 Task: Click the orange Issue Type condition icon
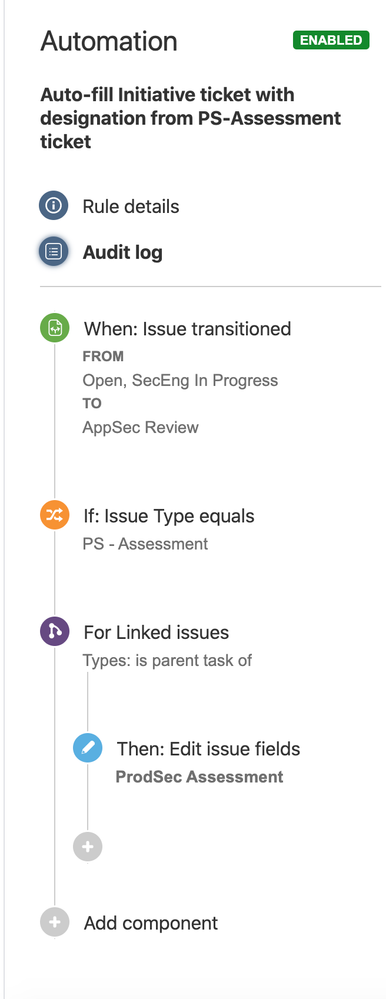[x=55, y=515]
